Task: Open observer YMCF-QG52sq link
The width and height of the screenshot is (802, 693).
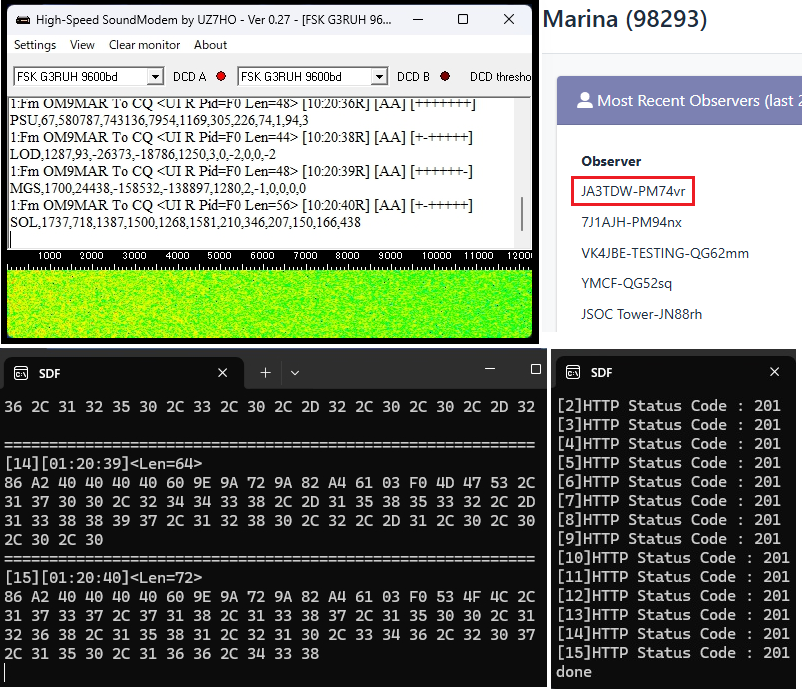Action: (626, 283)
